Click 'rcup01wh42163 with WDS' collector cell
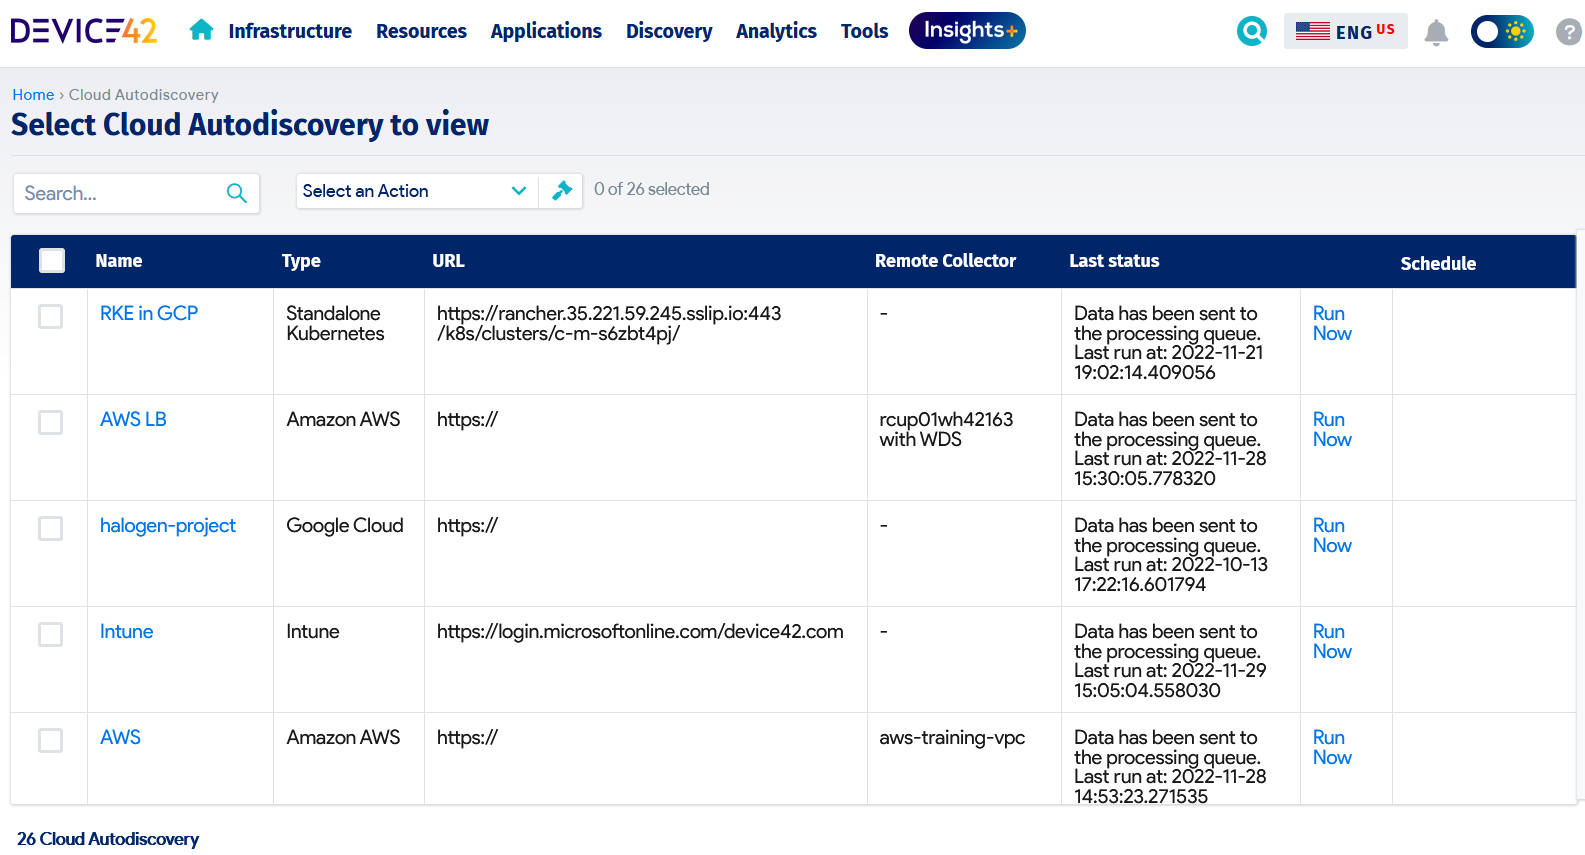1585x855 pixels. pyautogui.click(x=946, y=429)
